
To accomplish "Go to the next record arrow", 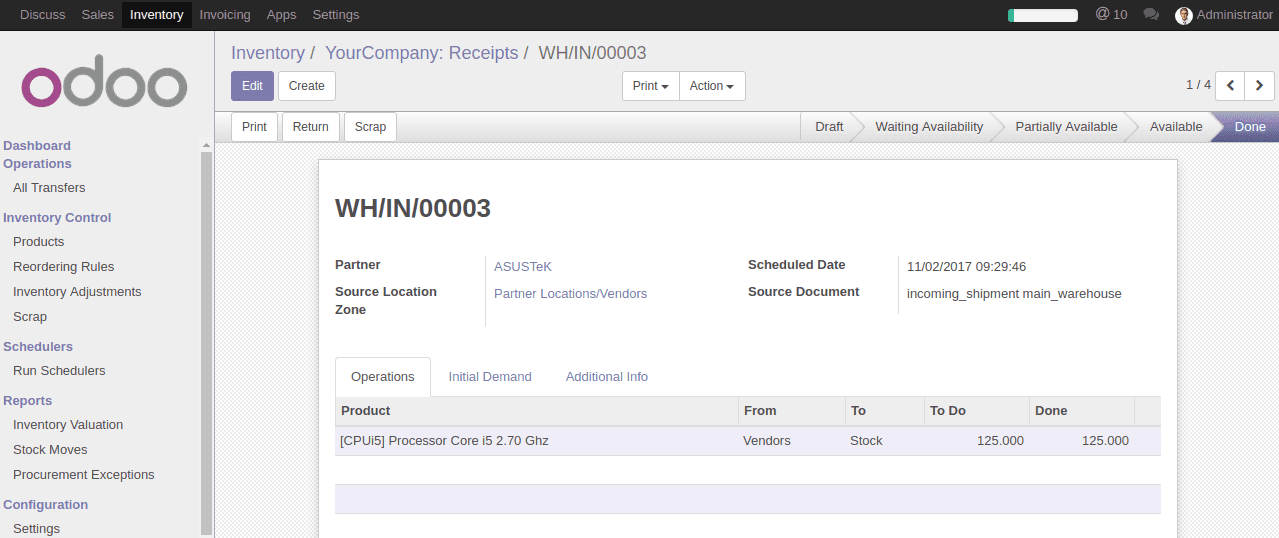I will pos(1259,86).
